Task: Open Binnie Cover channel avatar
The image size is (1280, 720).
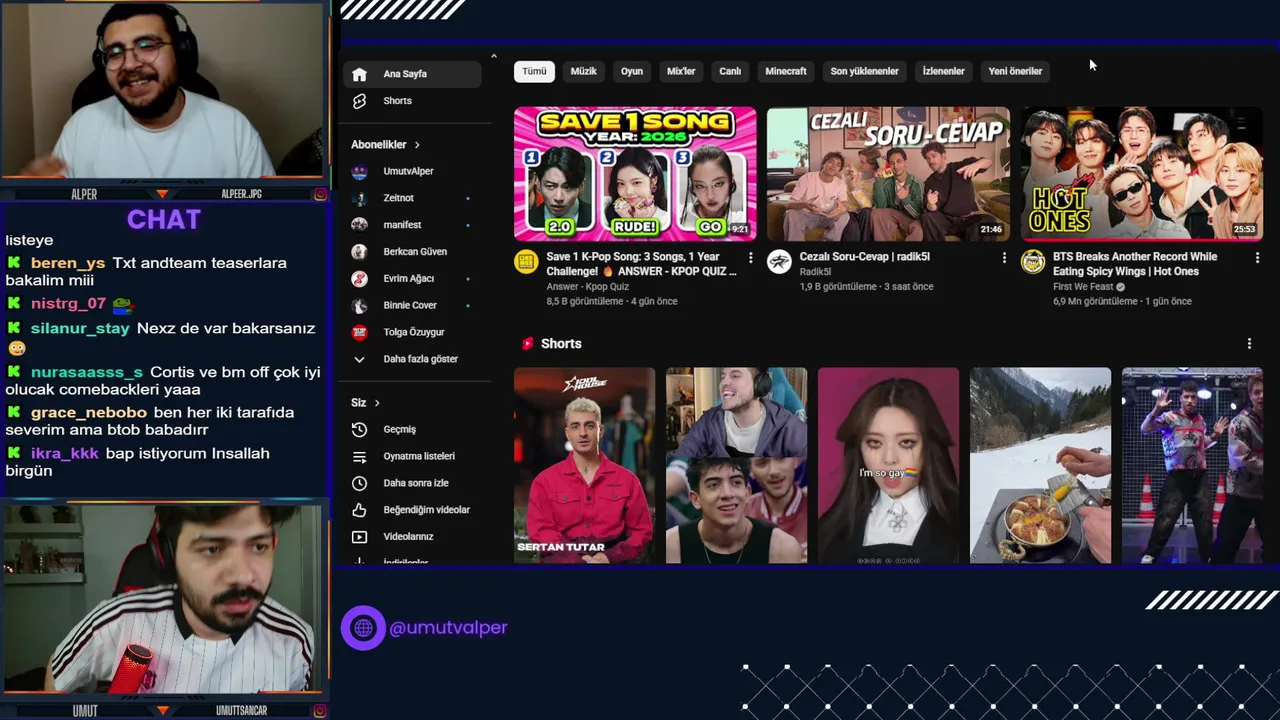Action: [360, 305]
